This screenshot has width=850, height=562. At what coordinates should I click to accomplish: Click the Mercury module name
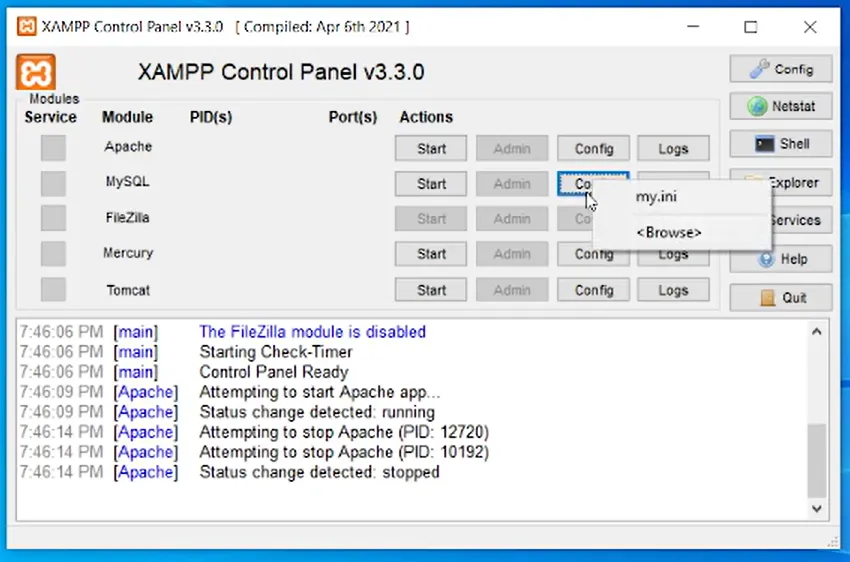tap(128, 253)
